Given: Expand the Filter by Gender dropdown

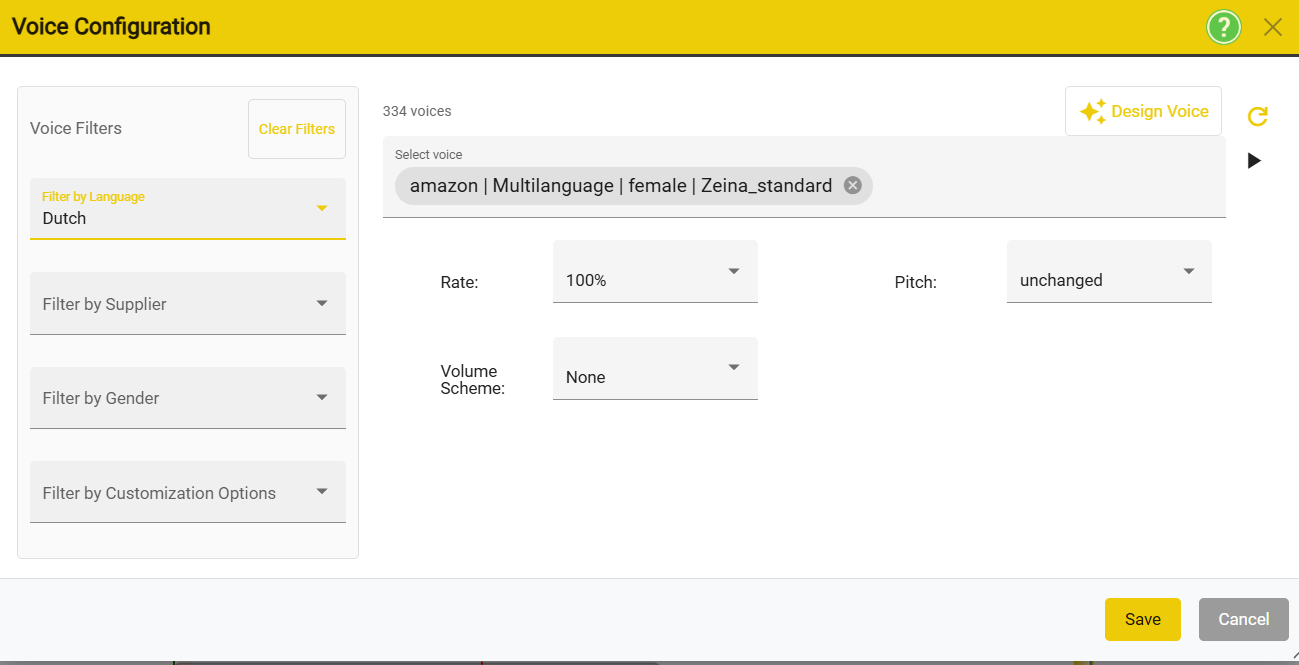Looking at the screenshot, I should pos(188,398).
